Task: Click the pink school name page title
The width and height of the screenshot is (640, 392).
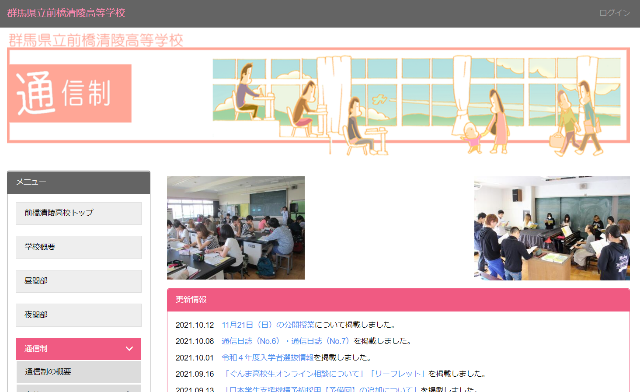Action: (x=96, y=40)
